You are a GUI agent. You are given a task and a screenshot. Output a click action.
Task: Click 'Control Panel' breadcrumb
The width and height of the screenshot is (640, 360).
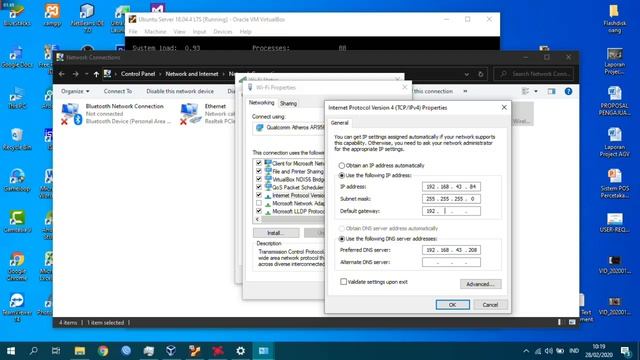138,74
